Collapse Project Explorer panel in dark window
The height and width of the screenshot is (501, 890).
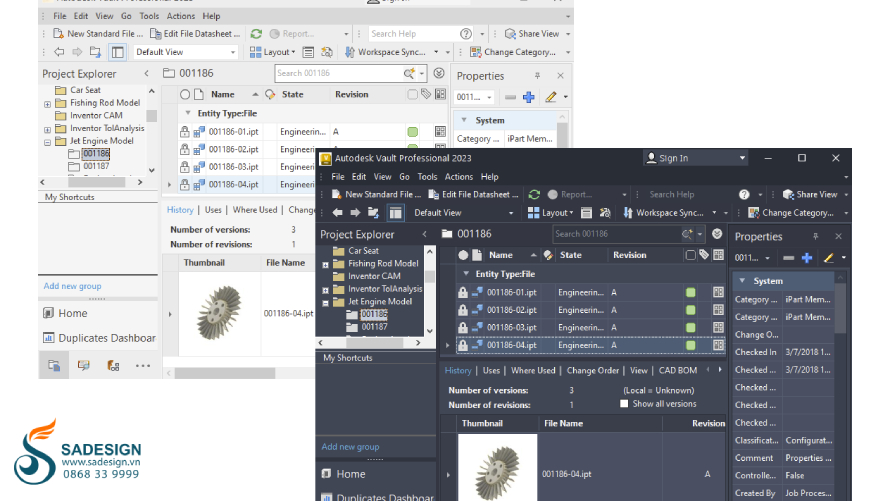[x=425, y=234]
